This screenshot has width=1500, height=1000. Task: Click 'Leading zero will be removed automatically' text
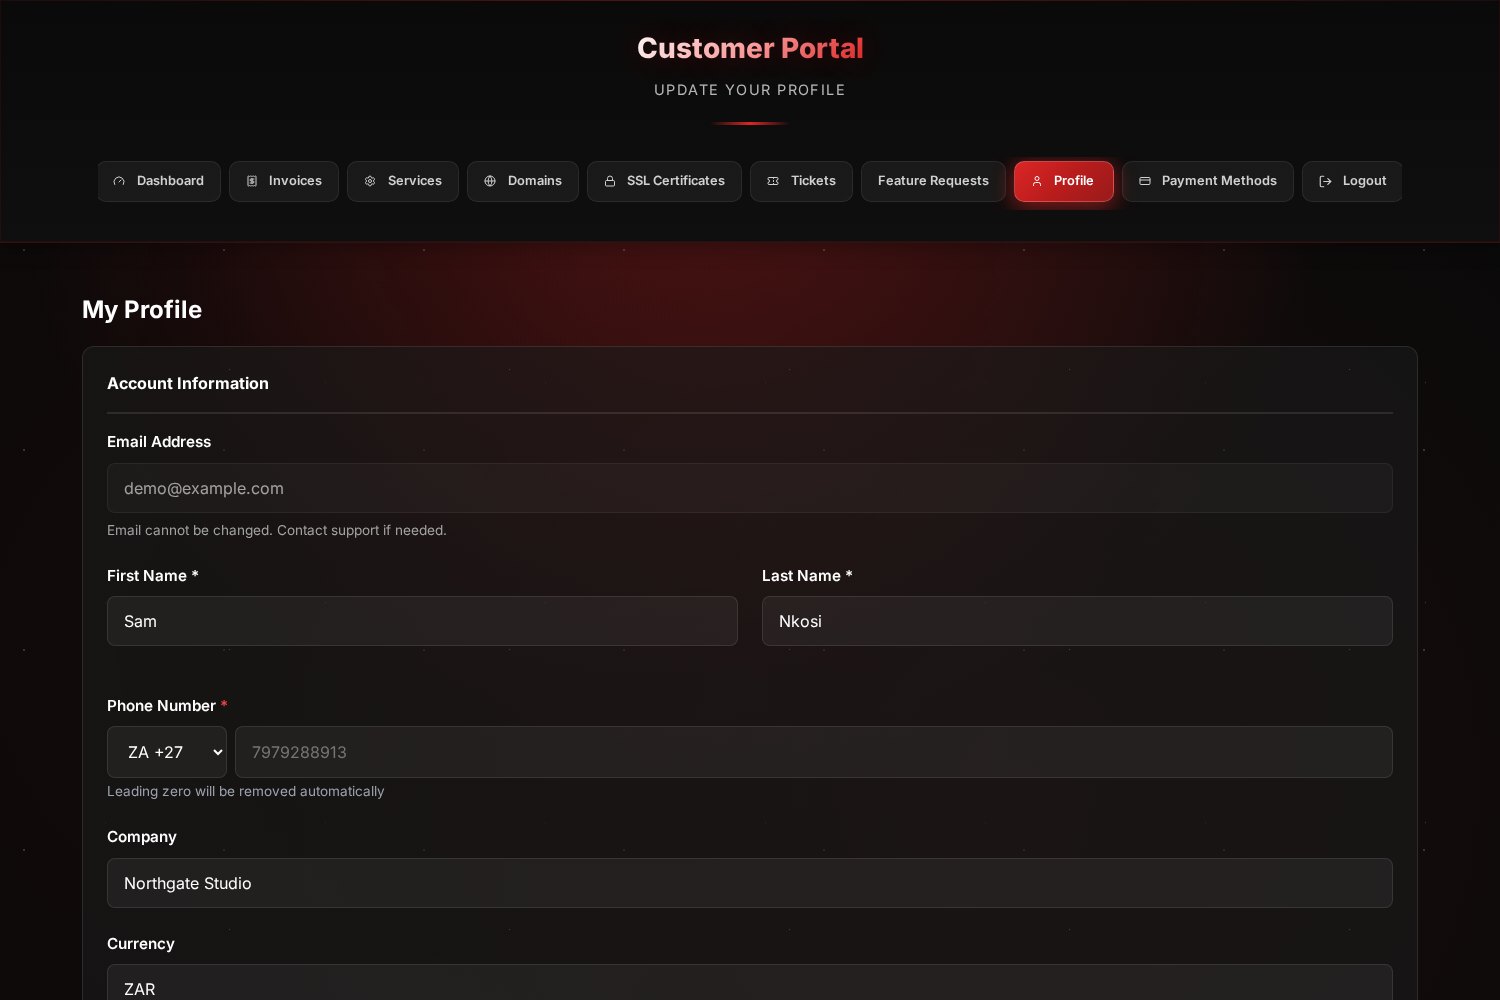[246, 792]
